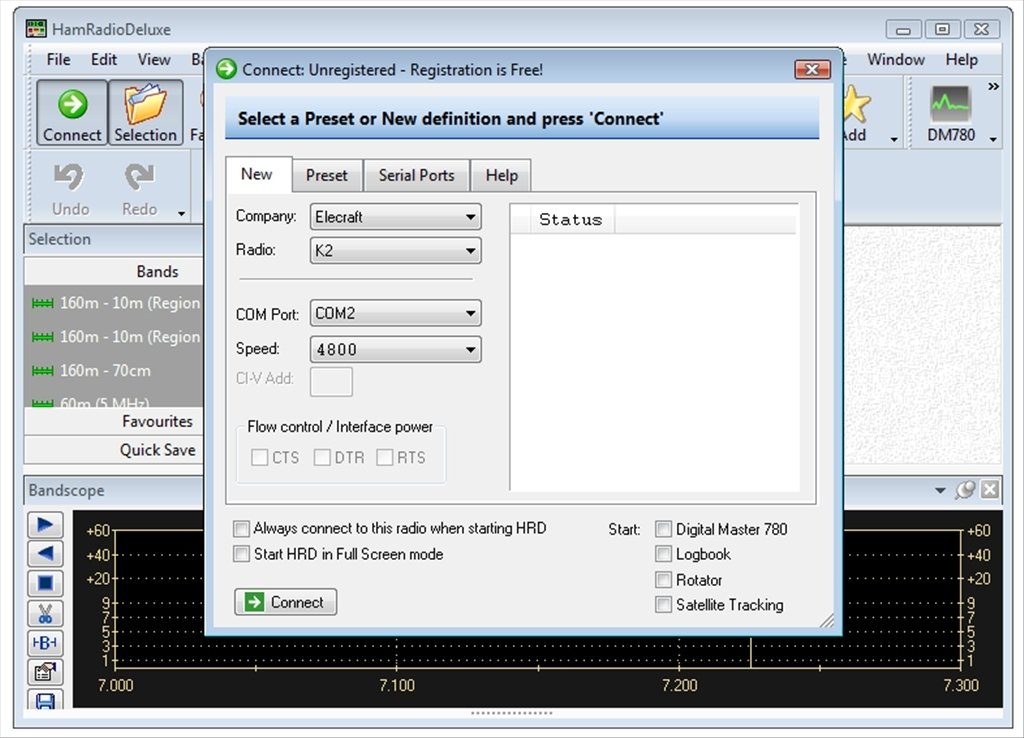This screenshot has width=1024, height=738.
Task: Open the File menu
Action: [x=58, y=59]
